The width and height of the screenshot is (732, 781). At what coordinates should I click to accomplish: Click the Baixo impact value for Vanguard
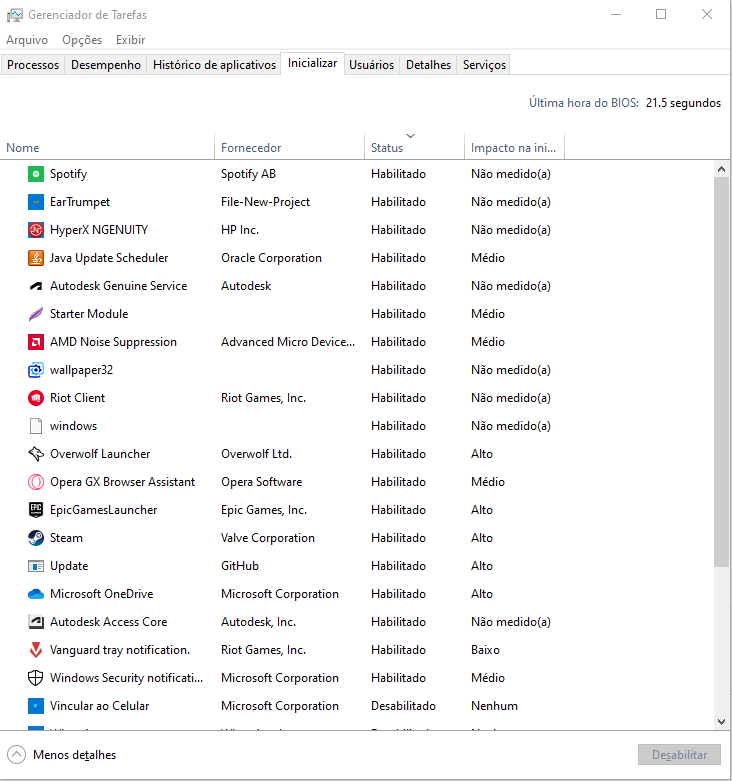[x=486, y=650]
